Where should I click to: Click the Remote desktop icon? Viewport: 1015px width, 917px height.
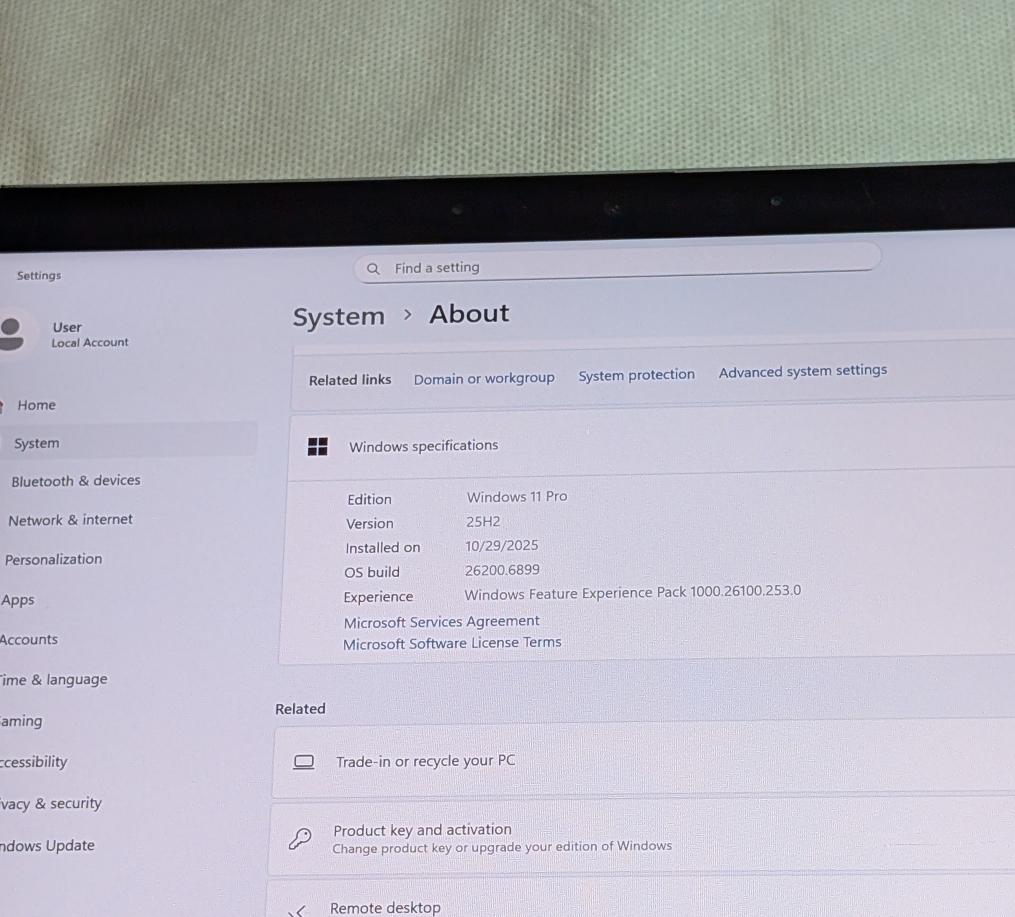(x=297, y=909)
